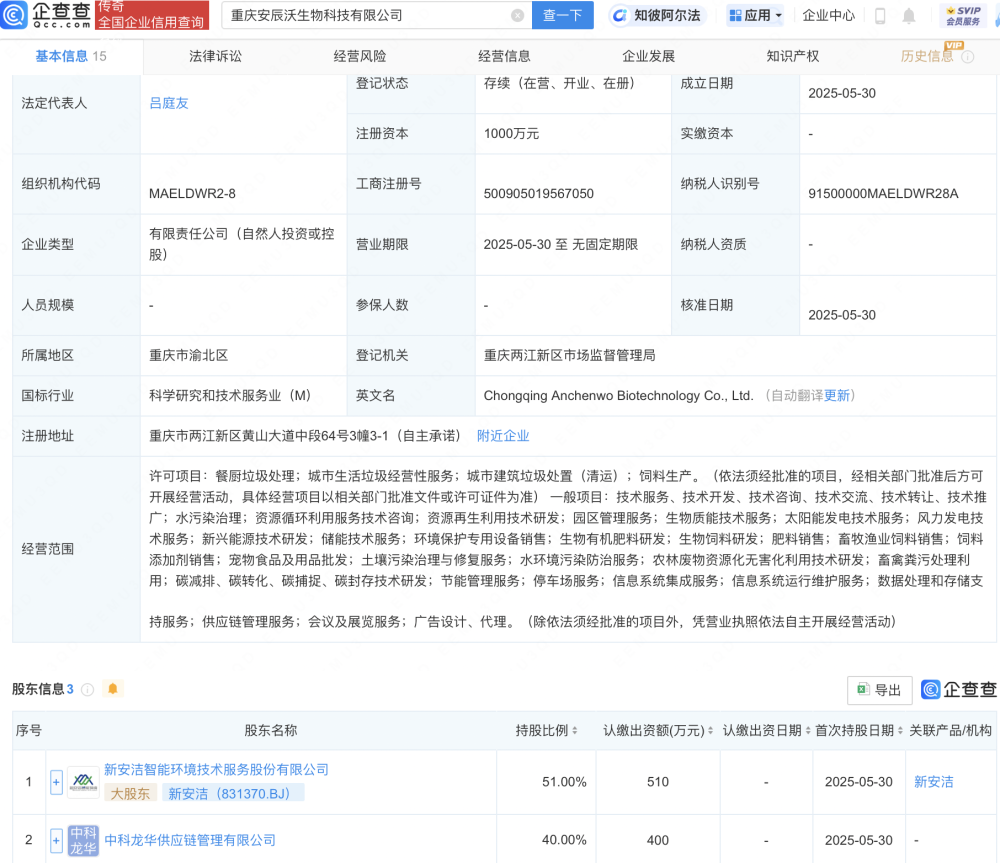1000x863 pixels.
Task: Click the 导出 export button
Action: 879,690
